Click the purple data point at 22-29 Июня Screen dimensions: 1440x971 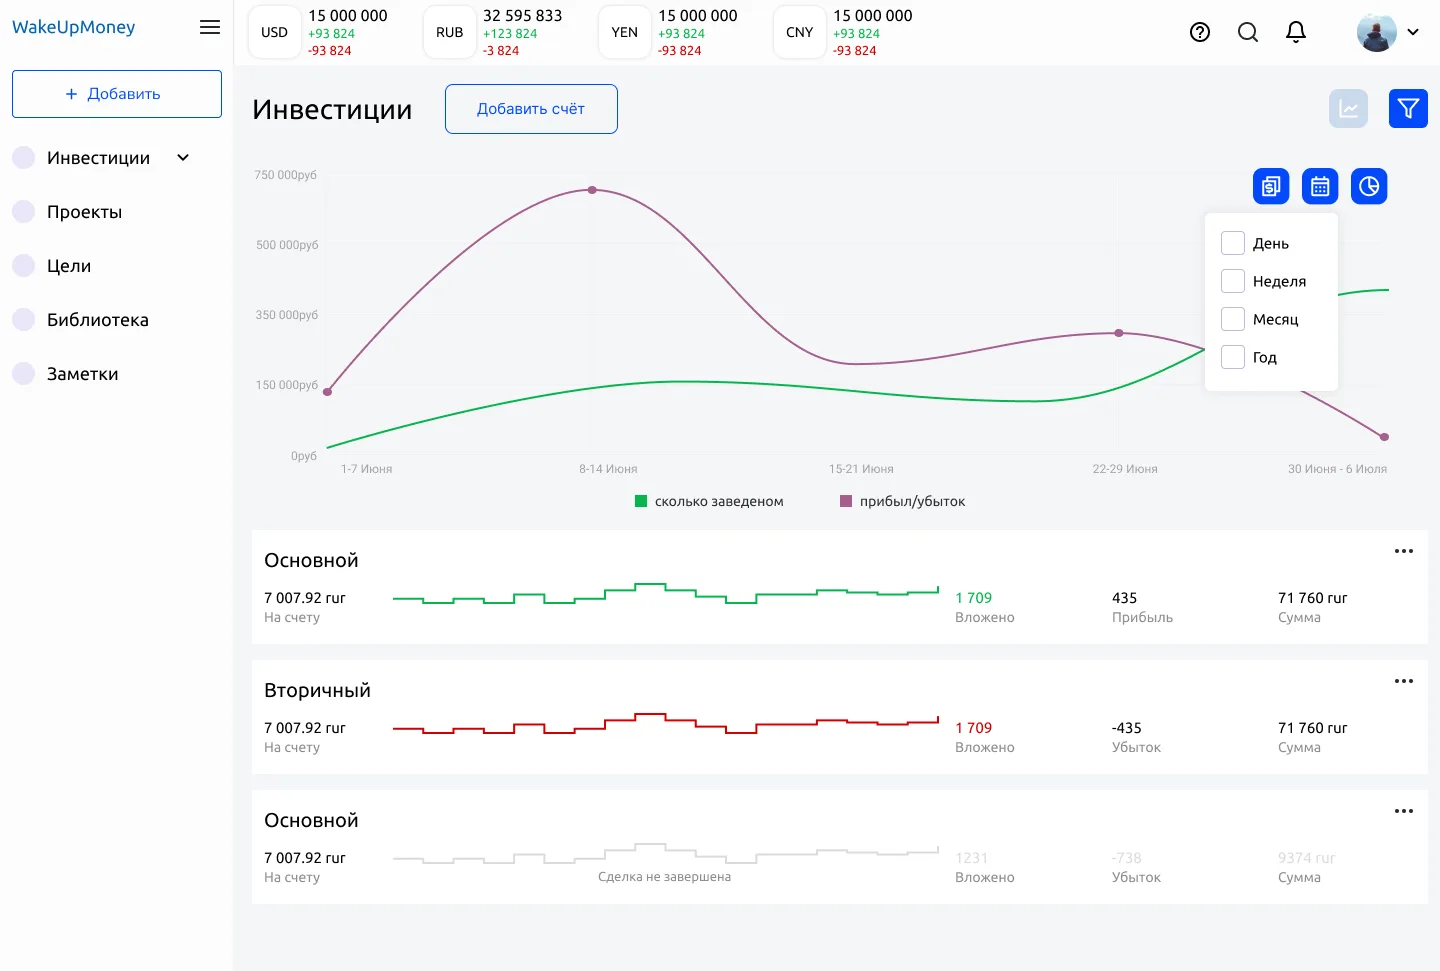click(x=1119, y=333)
